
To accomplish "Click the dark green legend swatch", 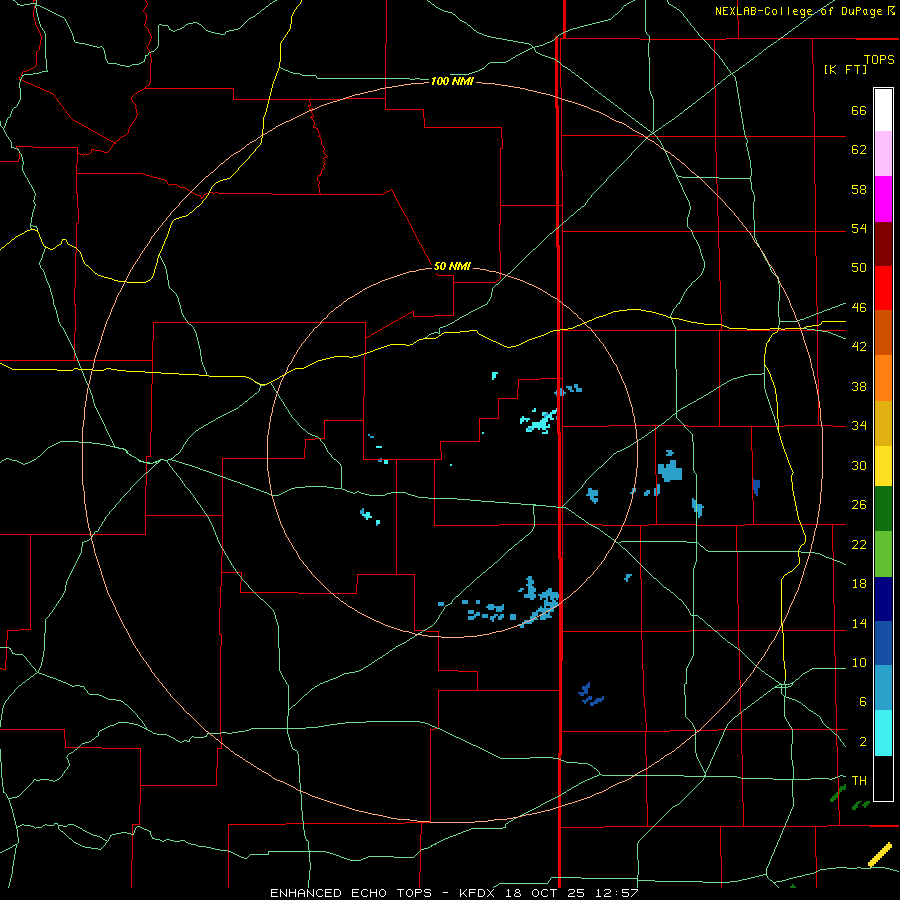I will coord(883,509).
